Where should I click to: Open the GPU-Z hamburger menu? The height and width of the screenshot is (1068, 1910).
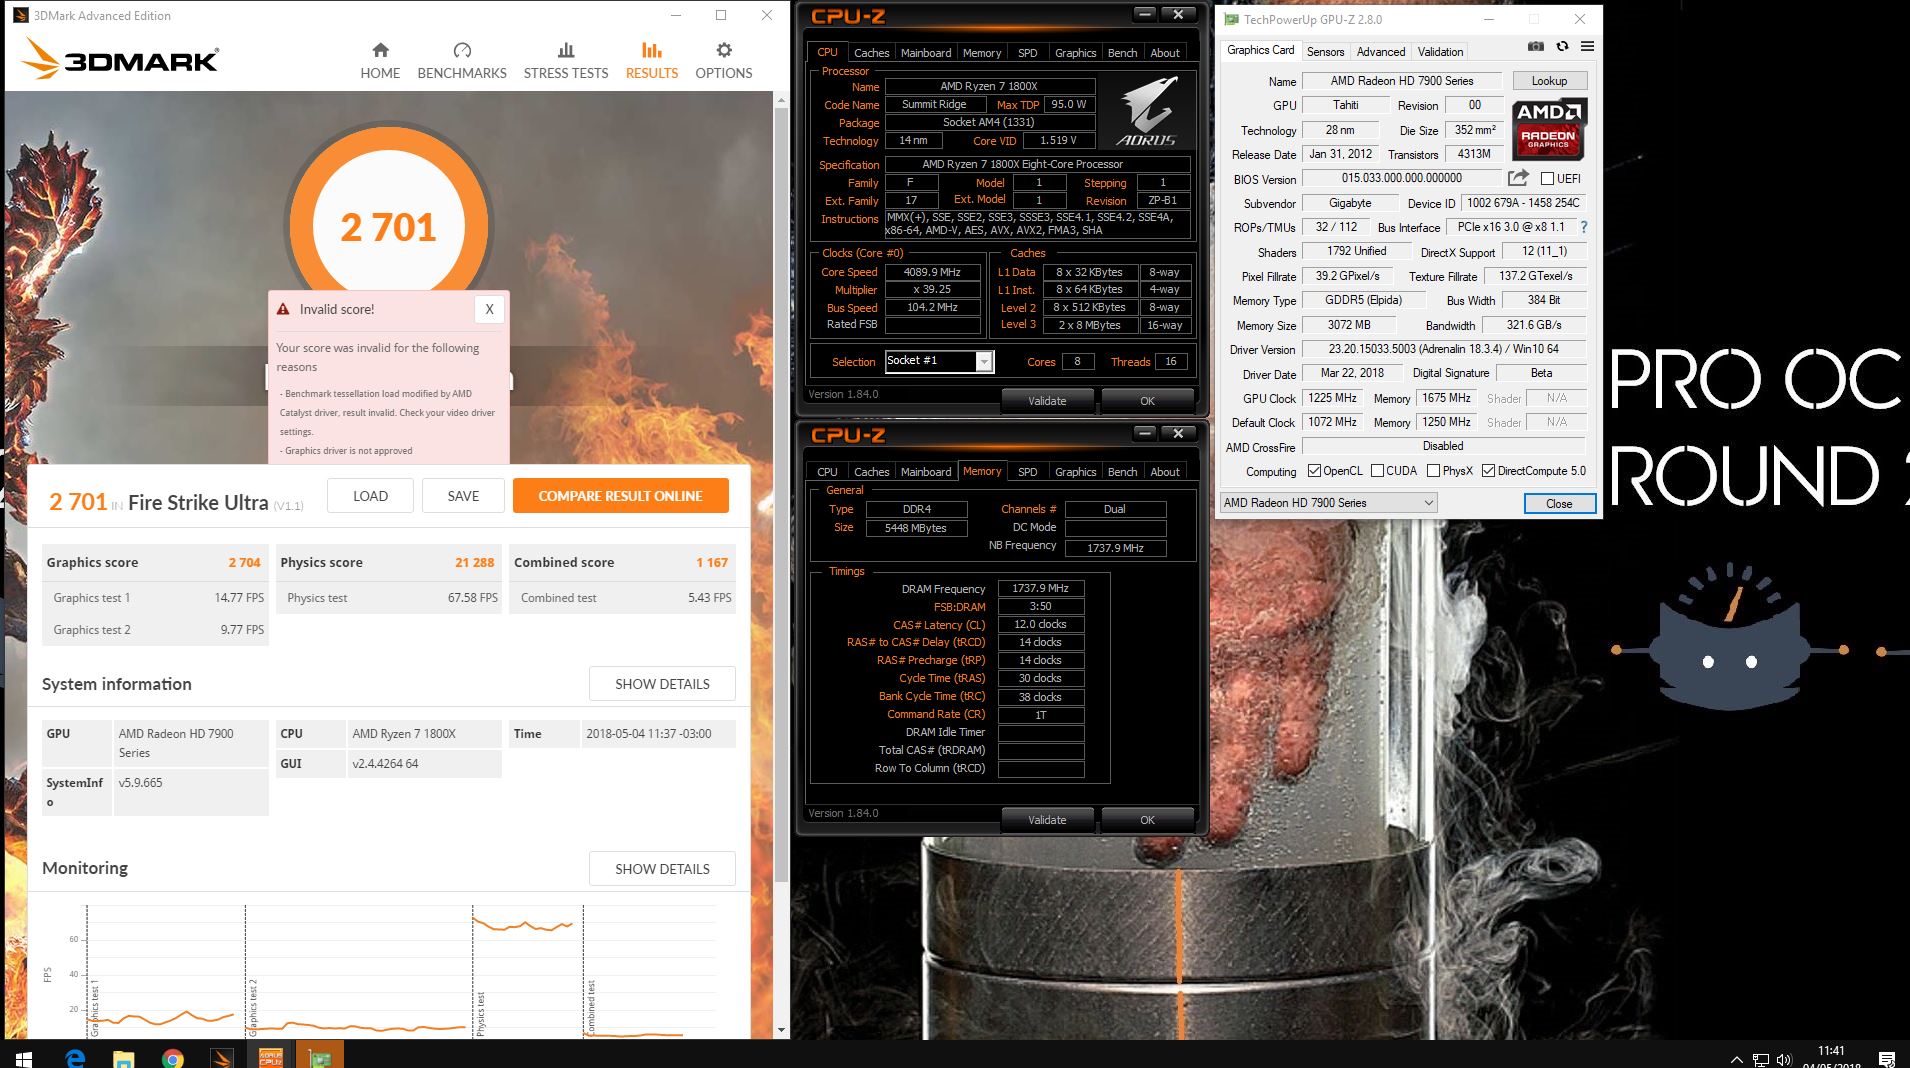click(x=1587, y=46)
